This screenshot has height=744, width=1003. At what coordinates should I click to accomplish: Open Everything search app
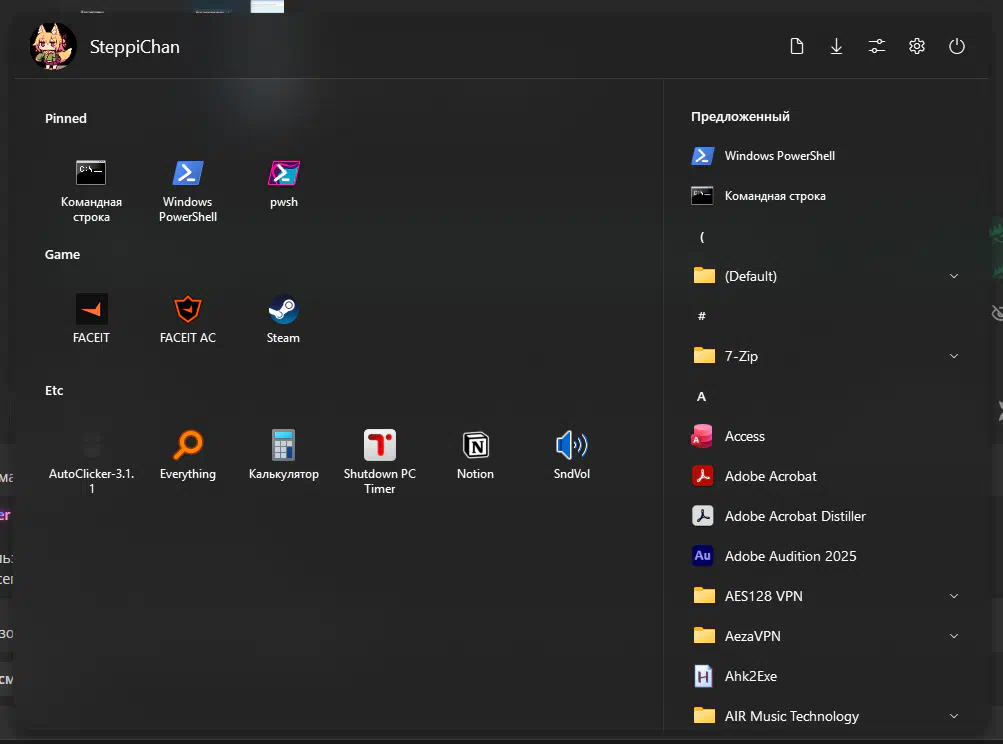187,446
